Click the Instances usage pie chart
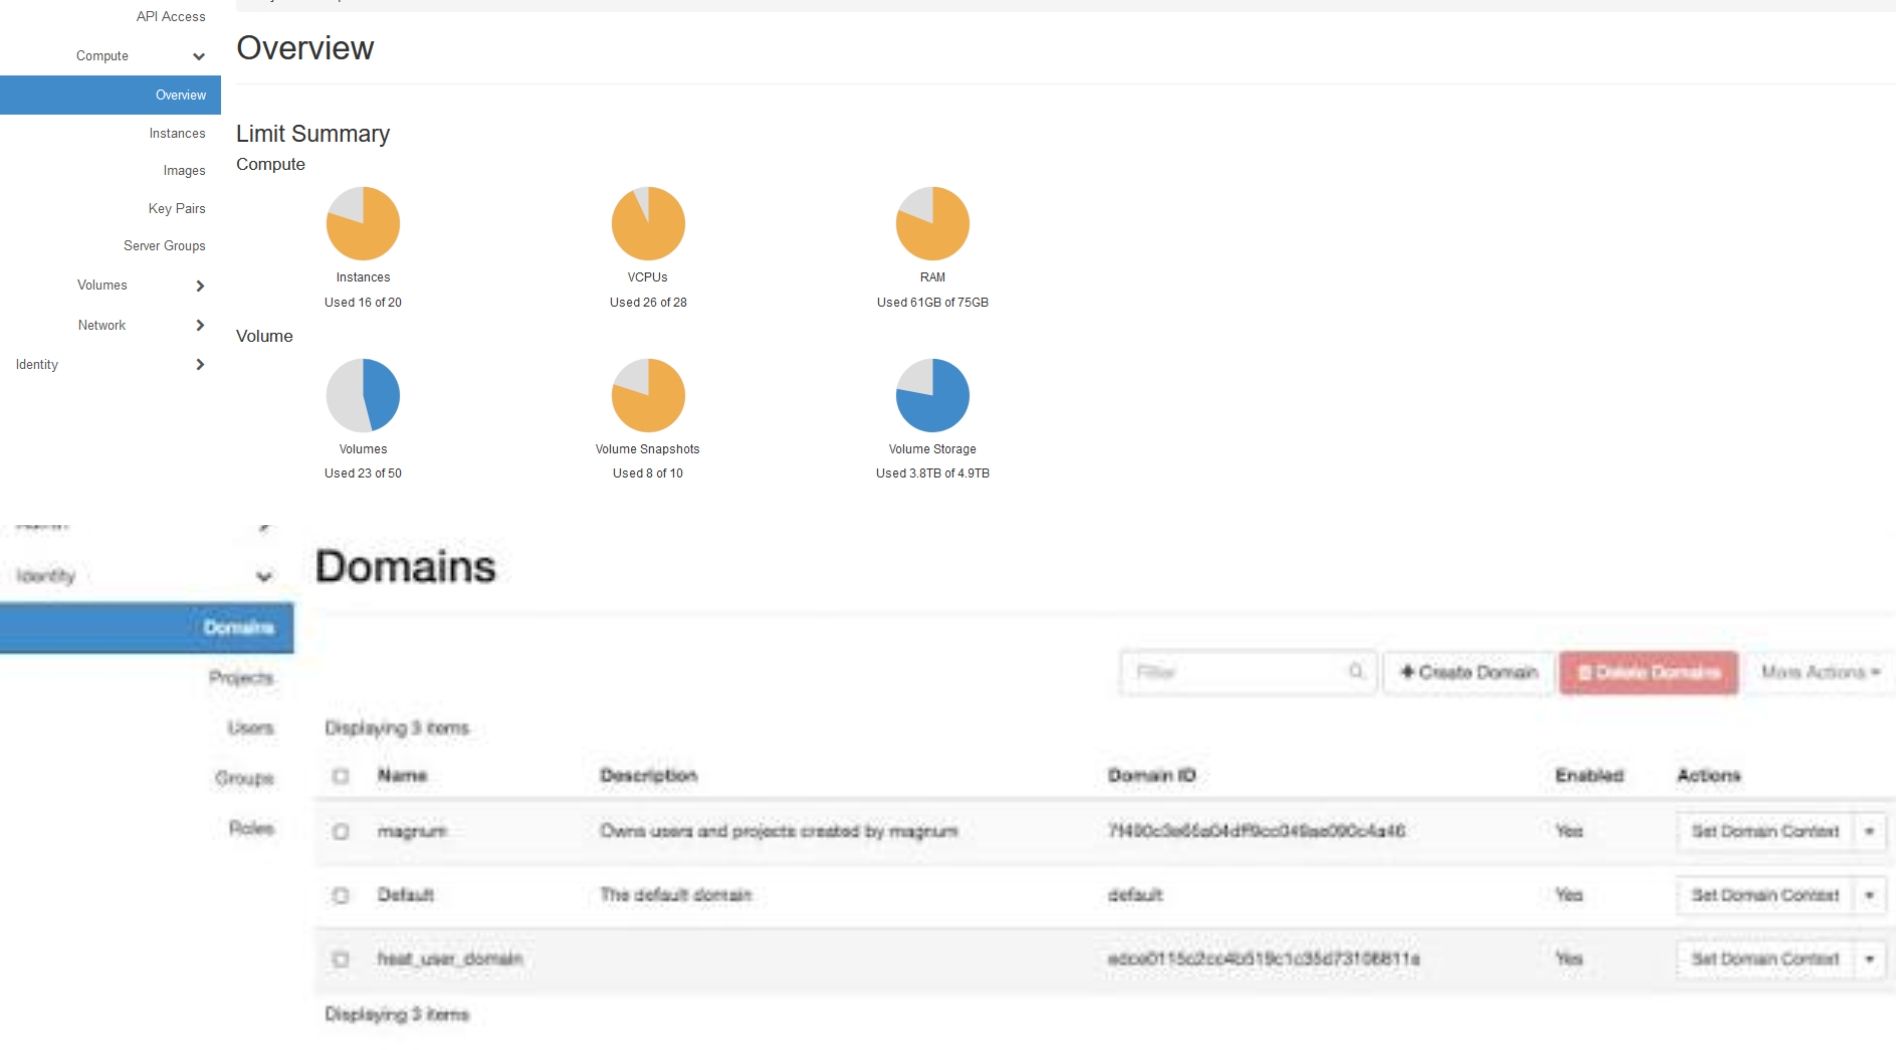 (363, 223)
